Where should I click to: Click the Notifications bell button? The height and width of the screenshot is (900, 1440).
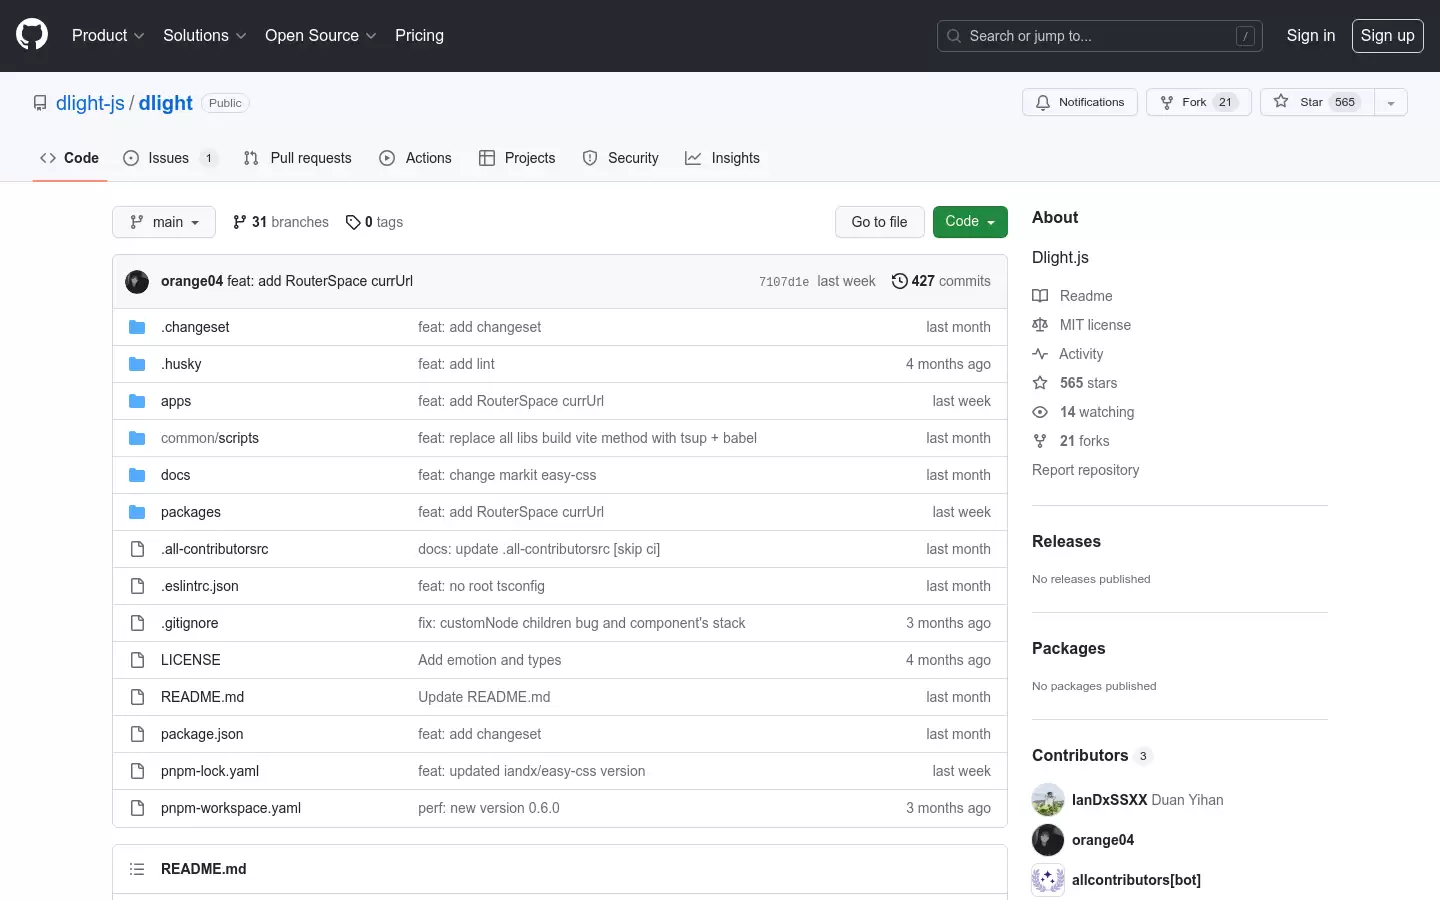1080,102
